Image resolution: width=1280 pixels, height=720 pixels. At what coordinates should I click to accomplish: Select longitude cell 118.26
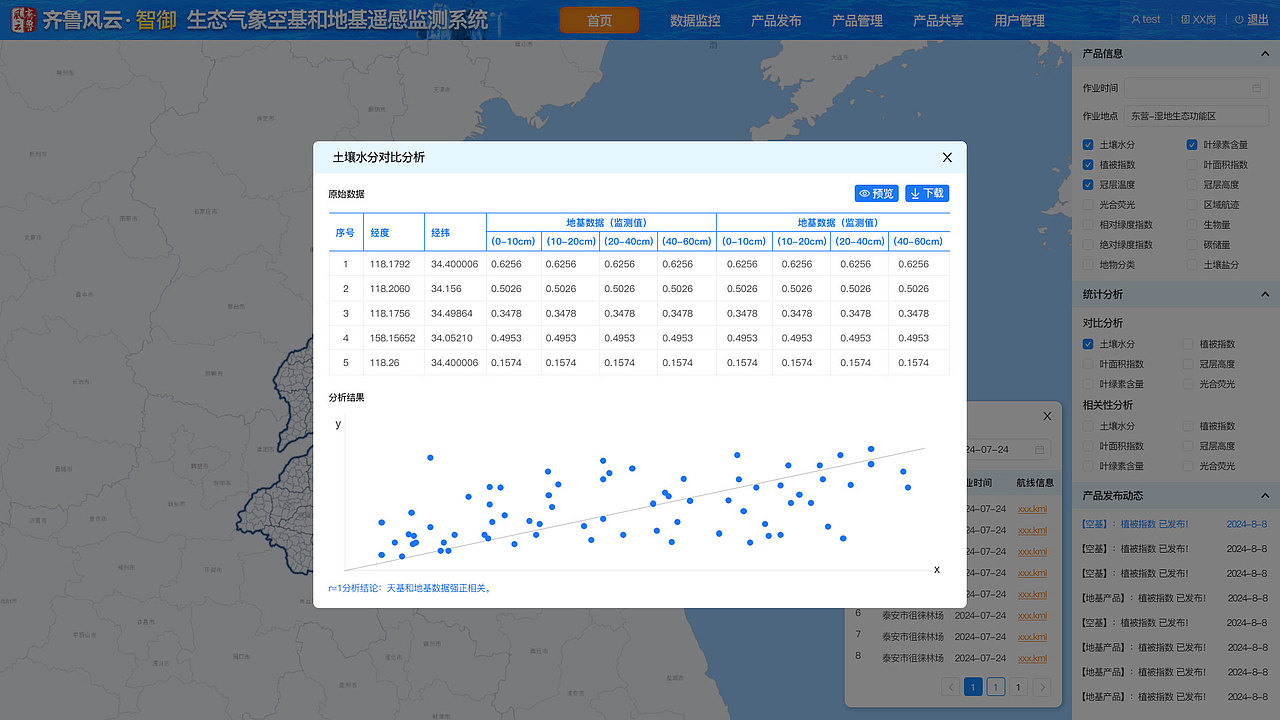(x=394, y=363)
